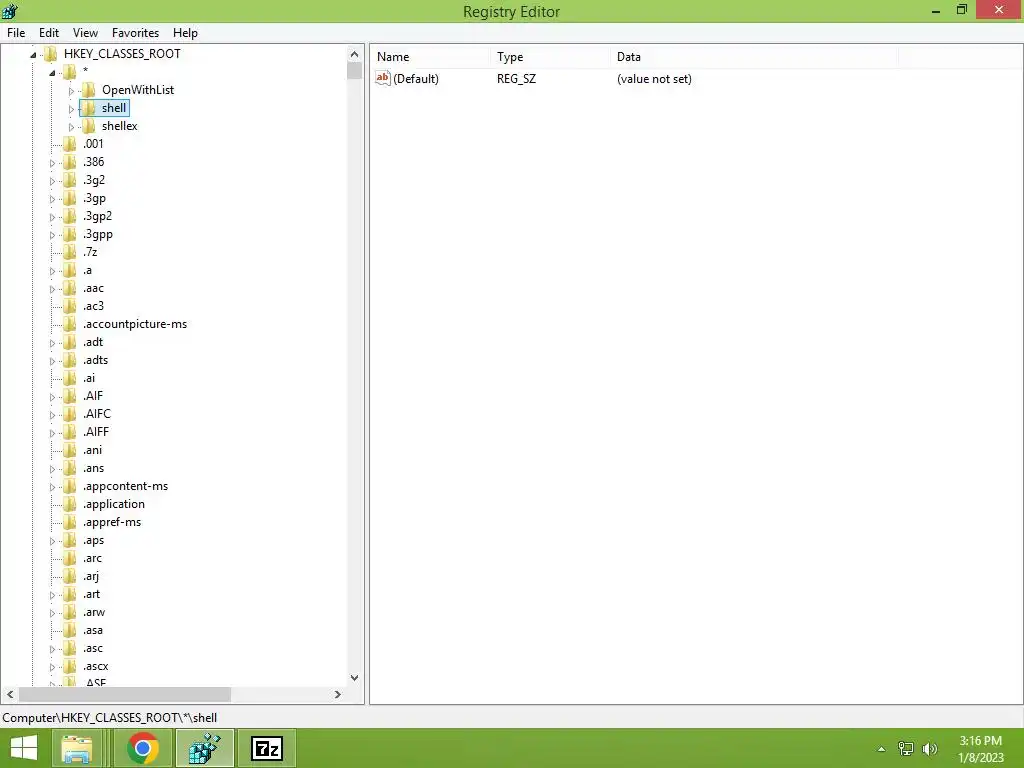Expand the .appcontent-ms key
This screenshot has height=768, width=1024.
pos(52,487)
